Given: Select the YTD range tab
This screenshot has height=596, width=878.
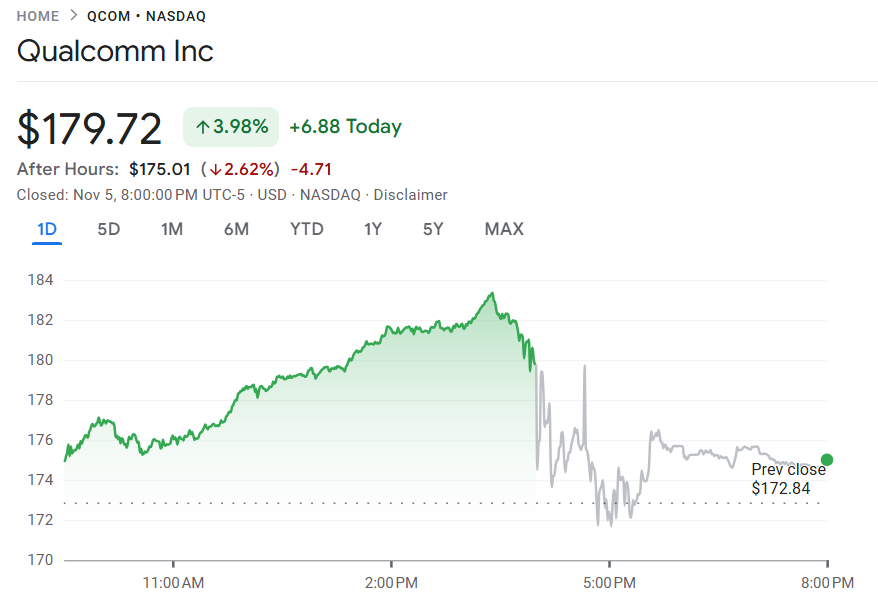Looking at the screenshot, I should [307, 229].
